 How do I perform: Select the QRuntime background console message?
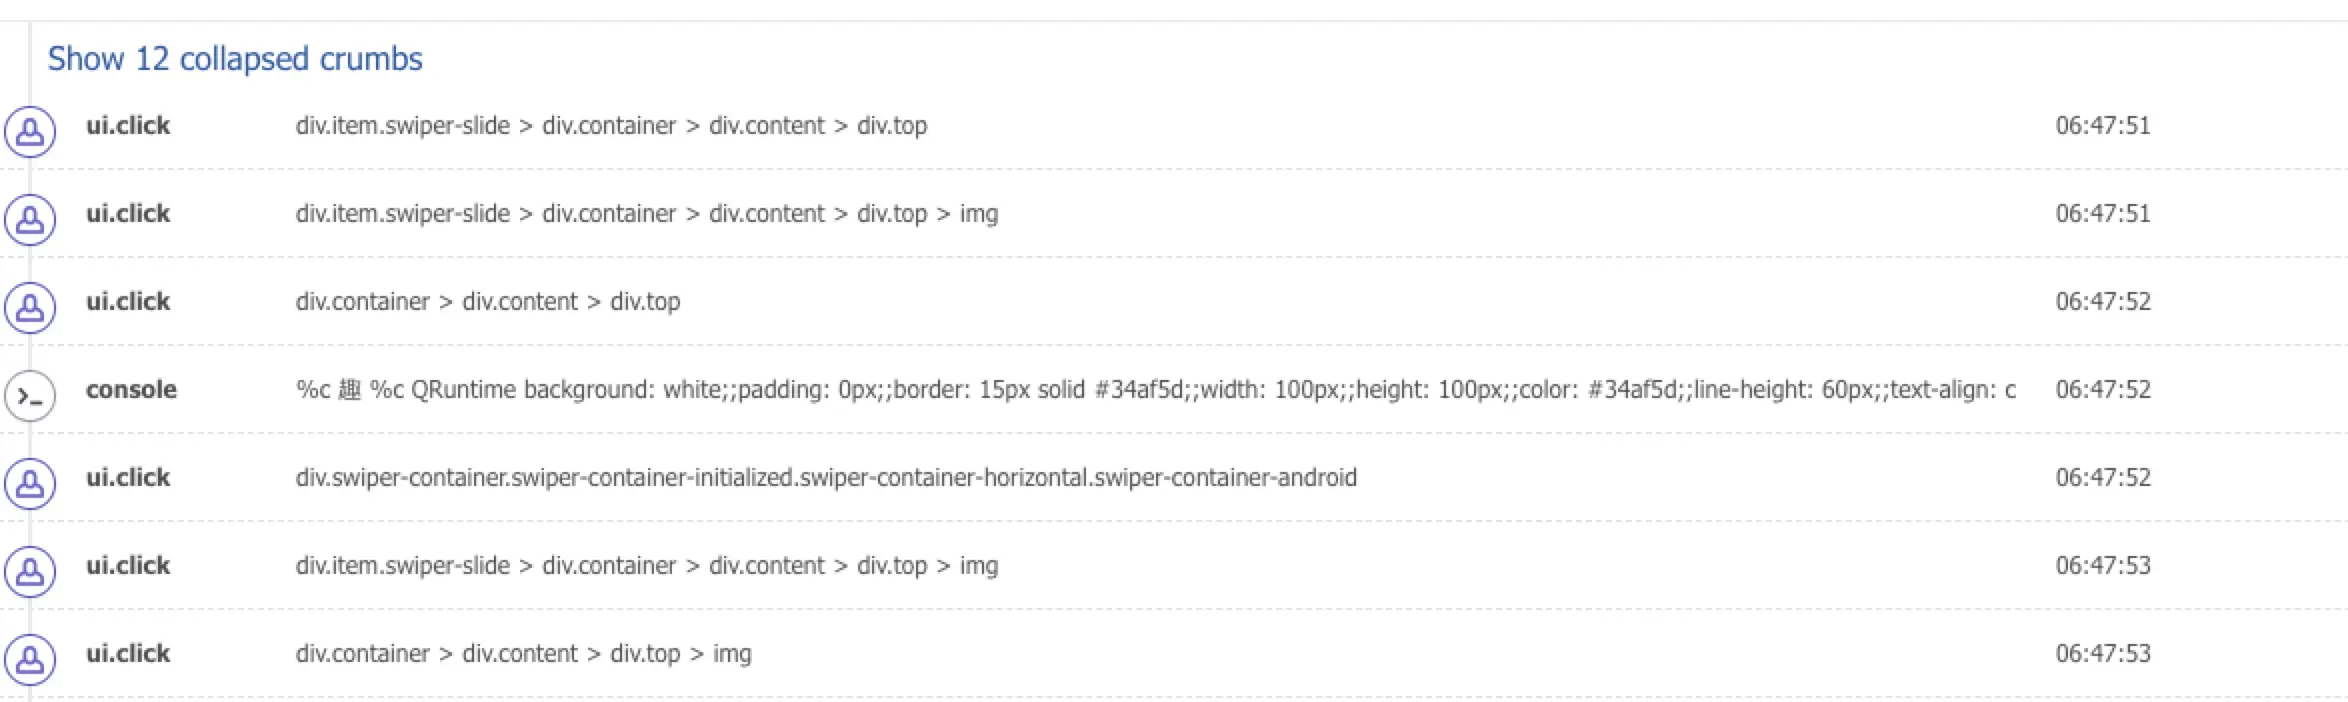click(x=1156, y=390)
